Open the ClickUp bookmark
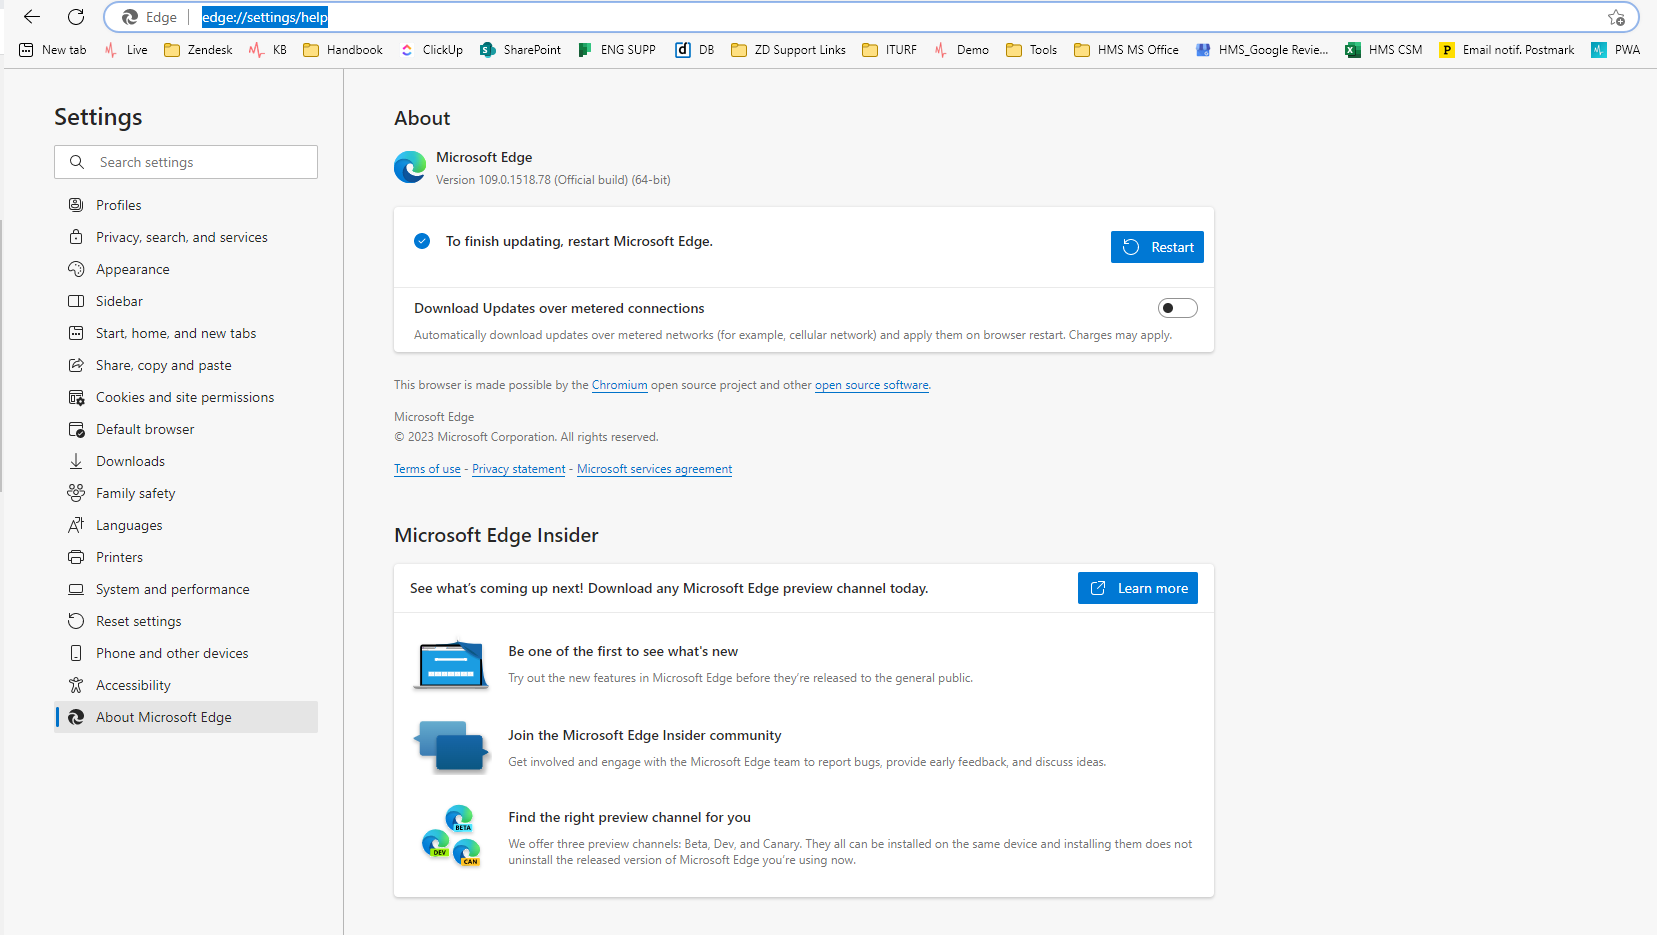The image size is (1657, 935). [432, 50]
